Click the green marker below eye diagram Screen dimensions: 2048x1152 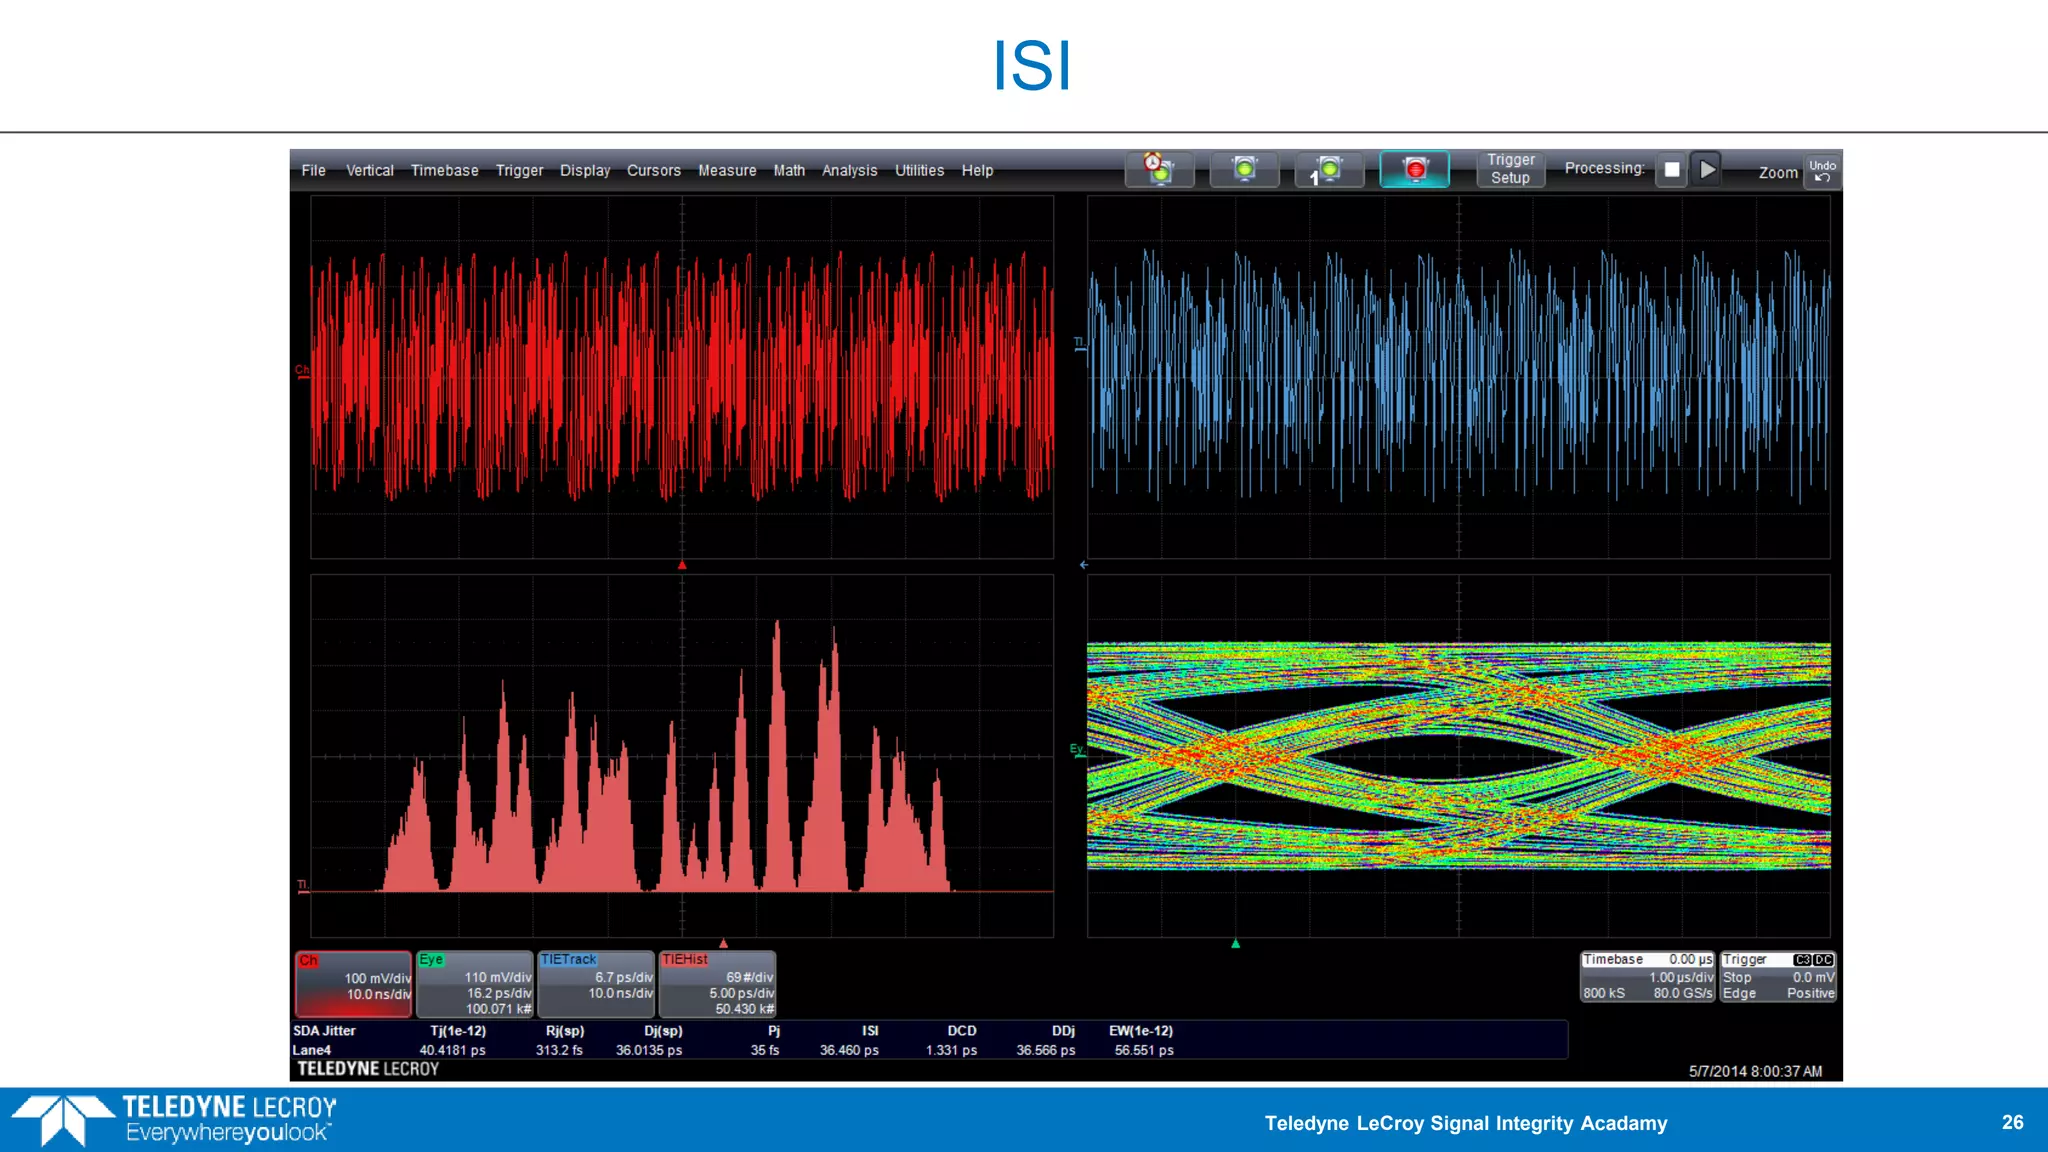click(1235, 943)
